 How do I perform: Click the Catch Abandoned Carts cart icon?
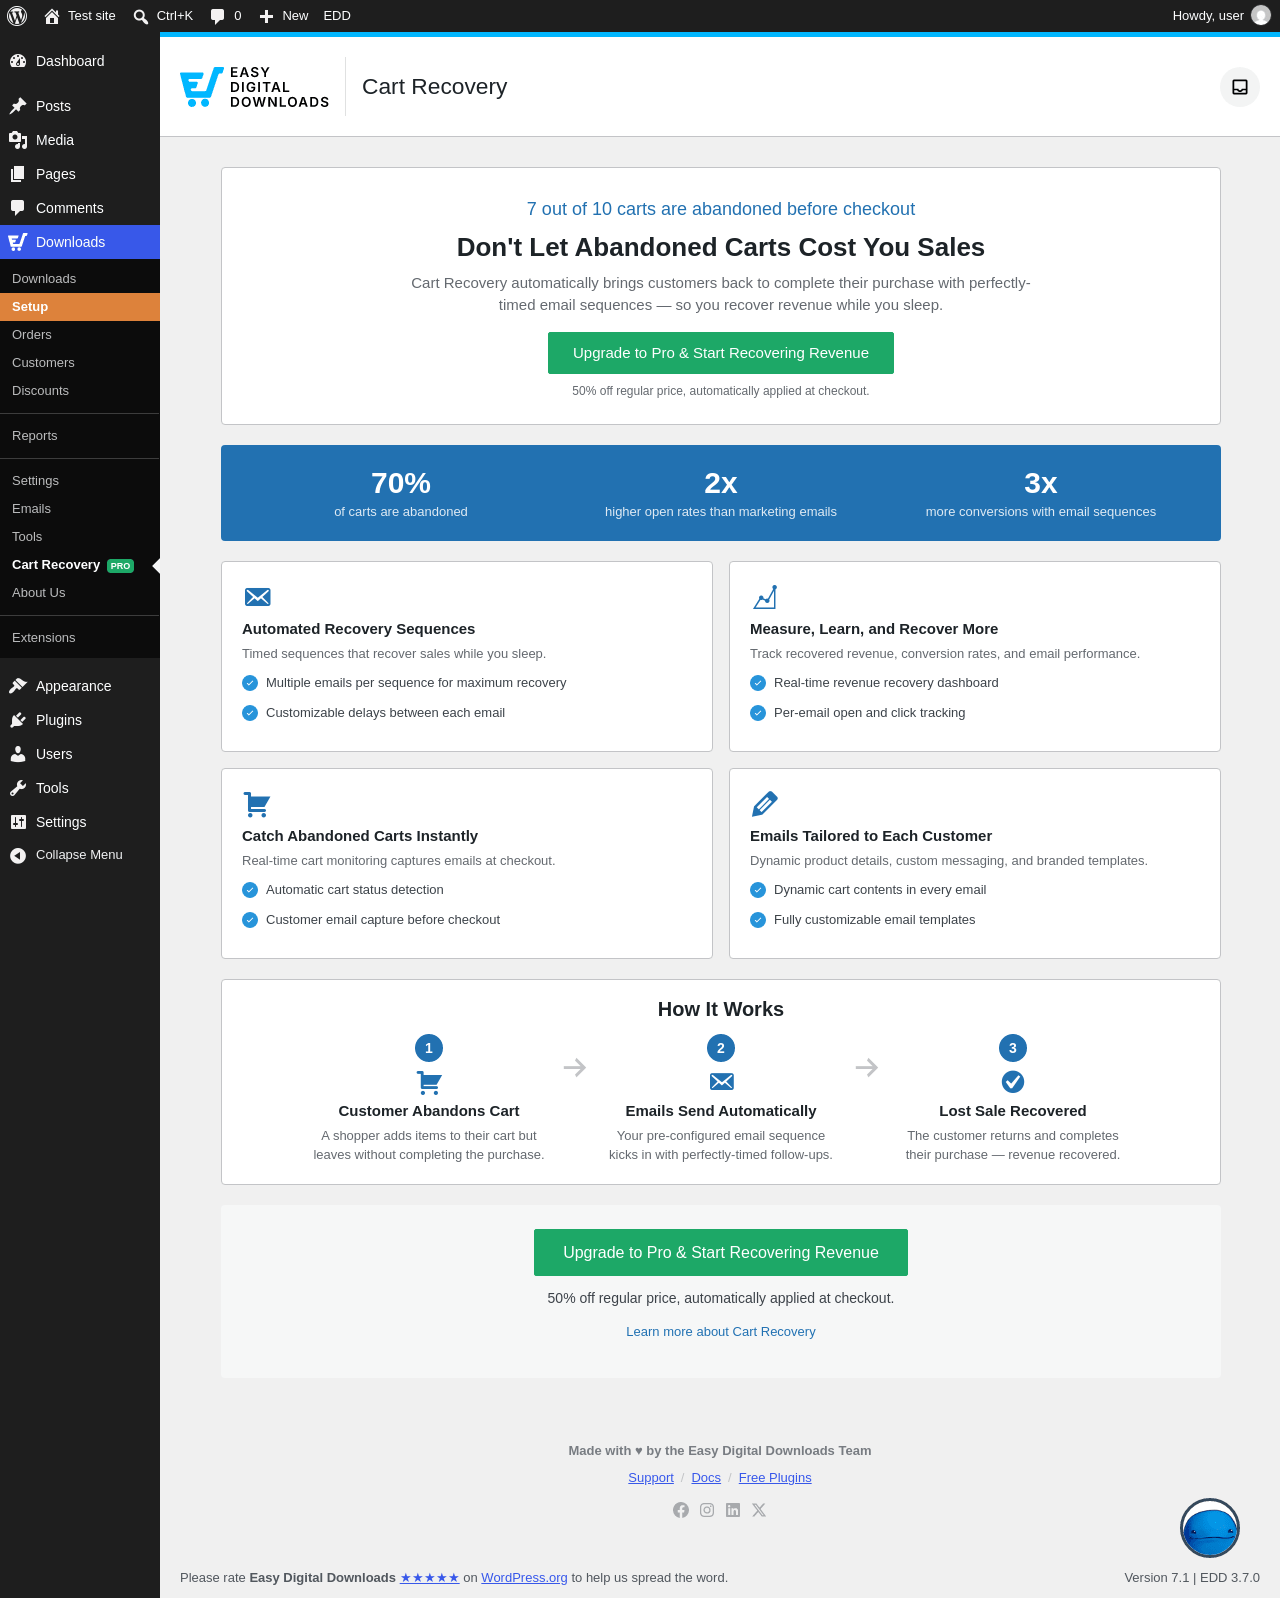[x=257, y=804]
